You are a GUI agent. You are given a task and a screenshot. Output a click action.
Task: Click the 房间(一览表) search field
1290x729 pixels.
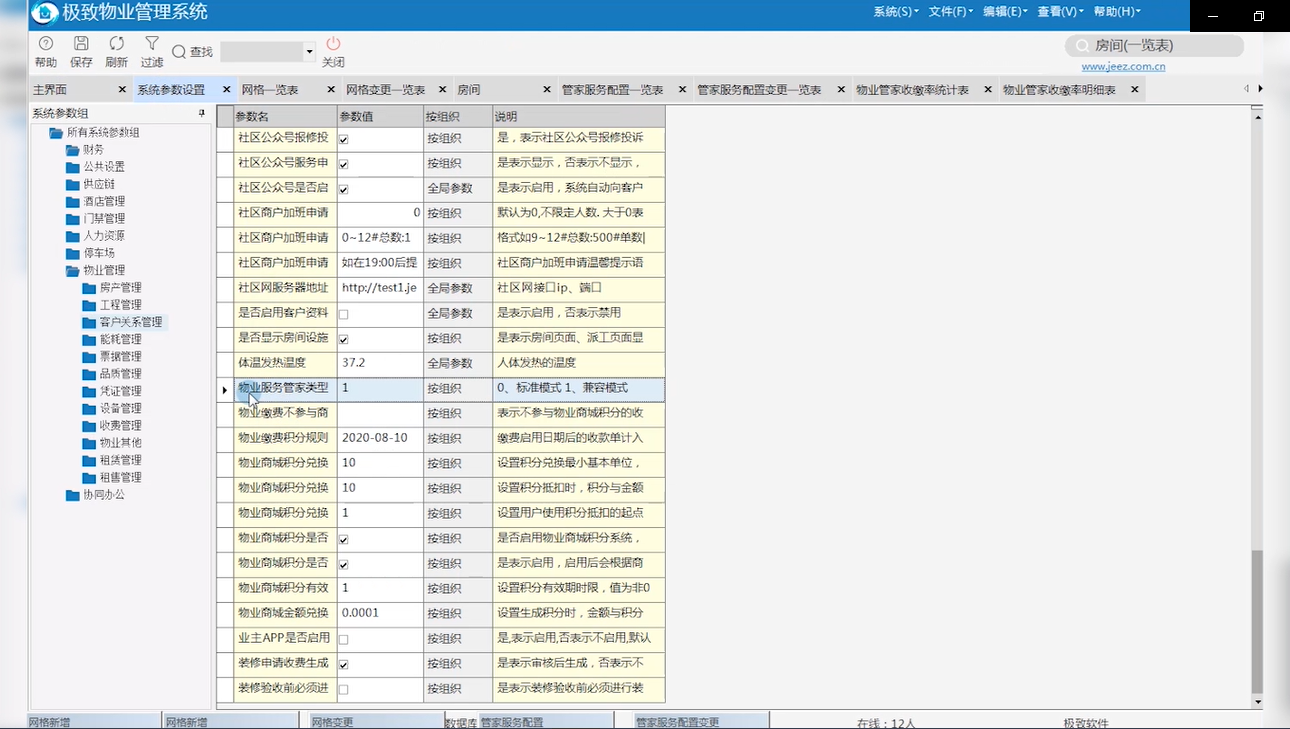point(1154,46)
